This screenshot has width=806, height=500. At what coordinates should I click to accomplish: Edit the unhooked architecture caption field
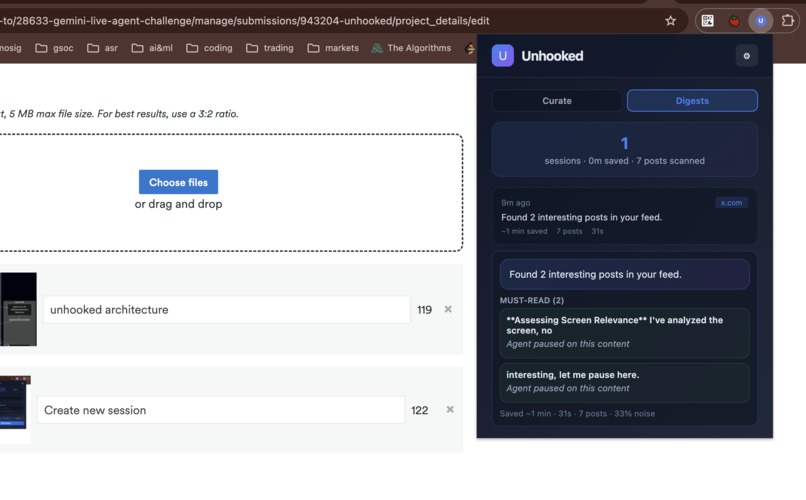tap(227, 309)
